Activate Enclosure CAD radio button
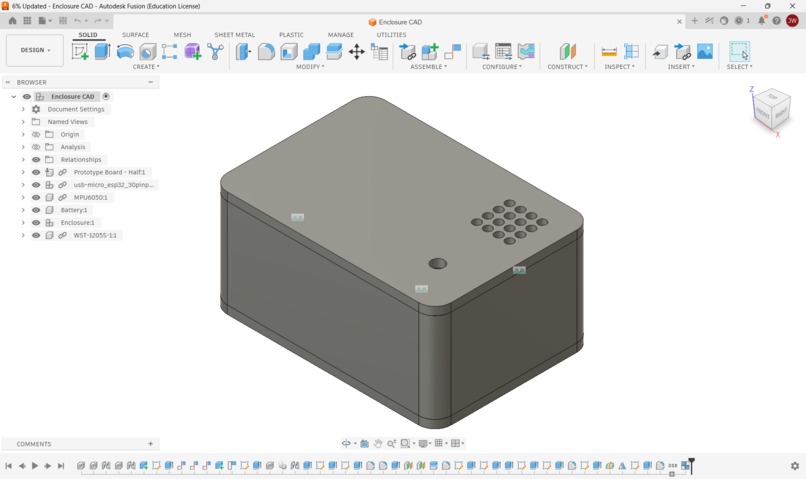 (x=106, y=97)
